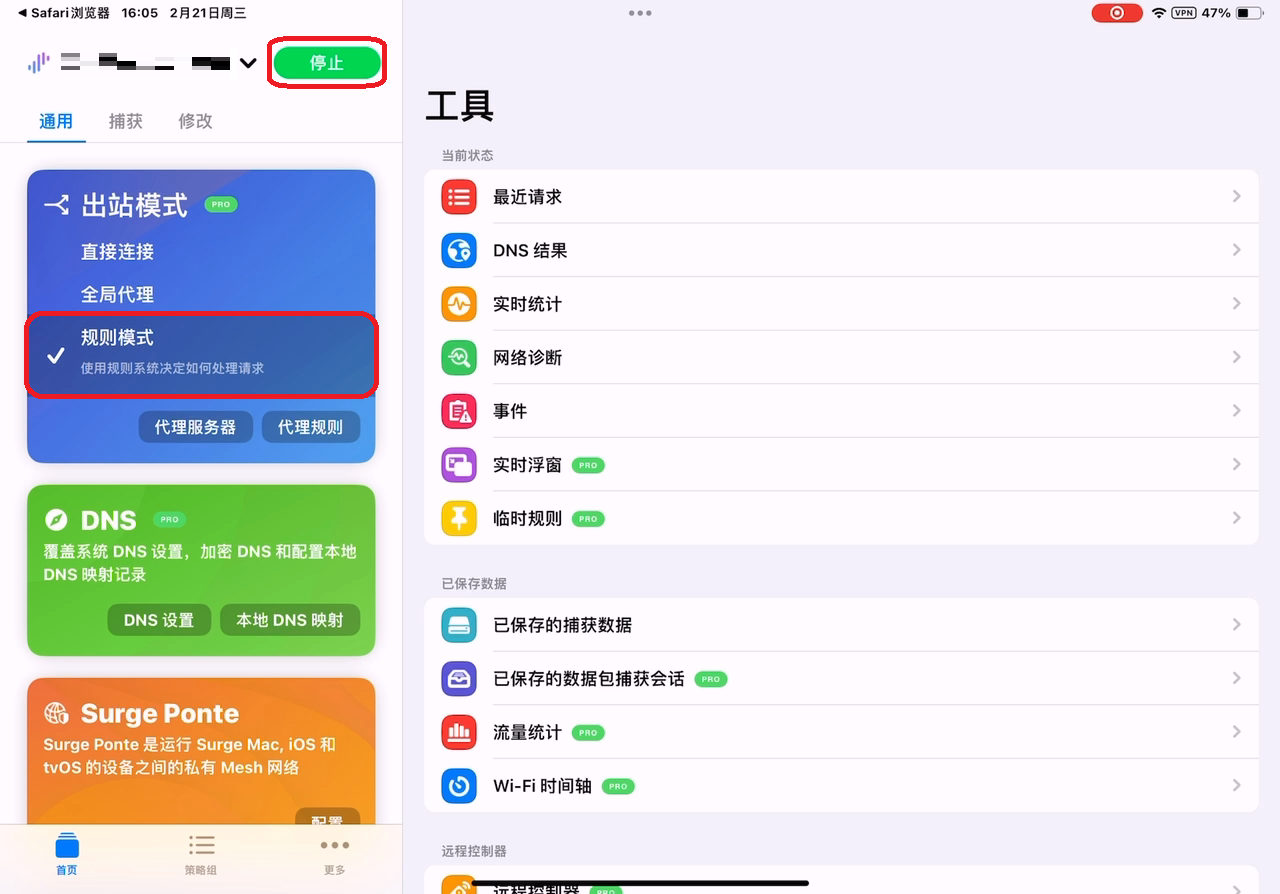The image size is (1280, 894).
Task: Tap the 网络诊断 diagnostic icon
Action: [458, 358]
